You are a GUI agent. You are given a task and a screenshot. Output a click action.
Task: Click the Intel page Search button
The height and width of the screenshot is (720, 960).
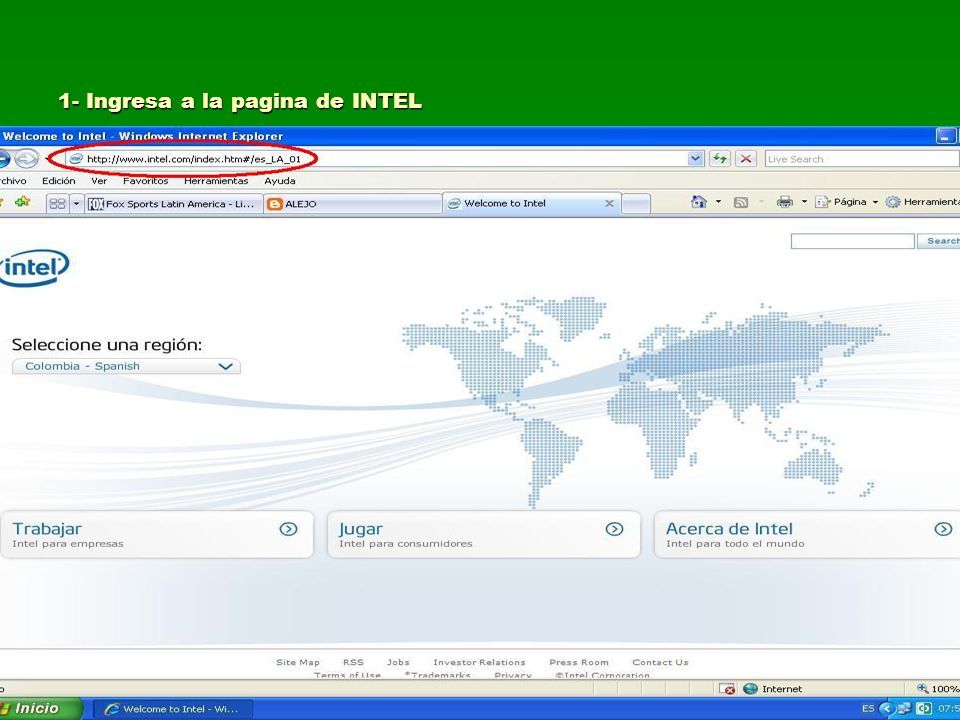(939, 241)
